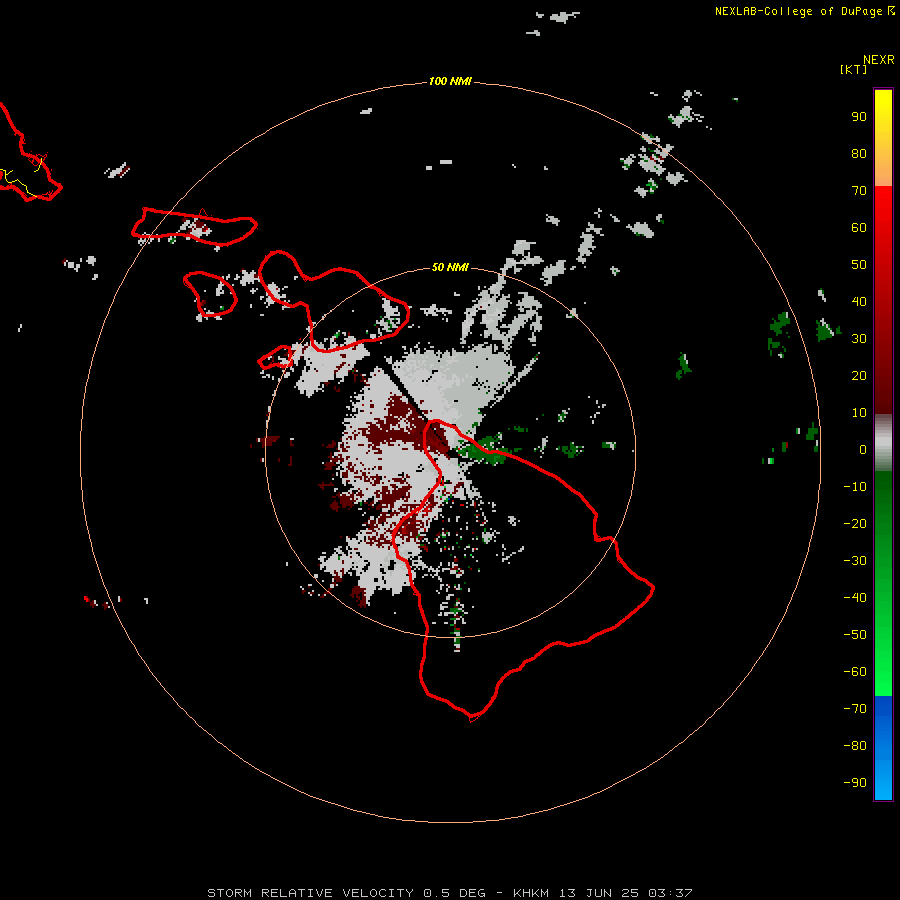Click the KT units label above the color bar
The width and height of the screenshot is (900, 900).
click(853, 69)
